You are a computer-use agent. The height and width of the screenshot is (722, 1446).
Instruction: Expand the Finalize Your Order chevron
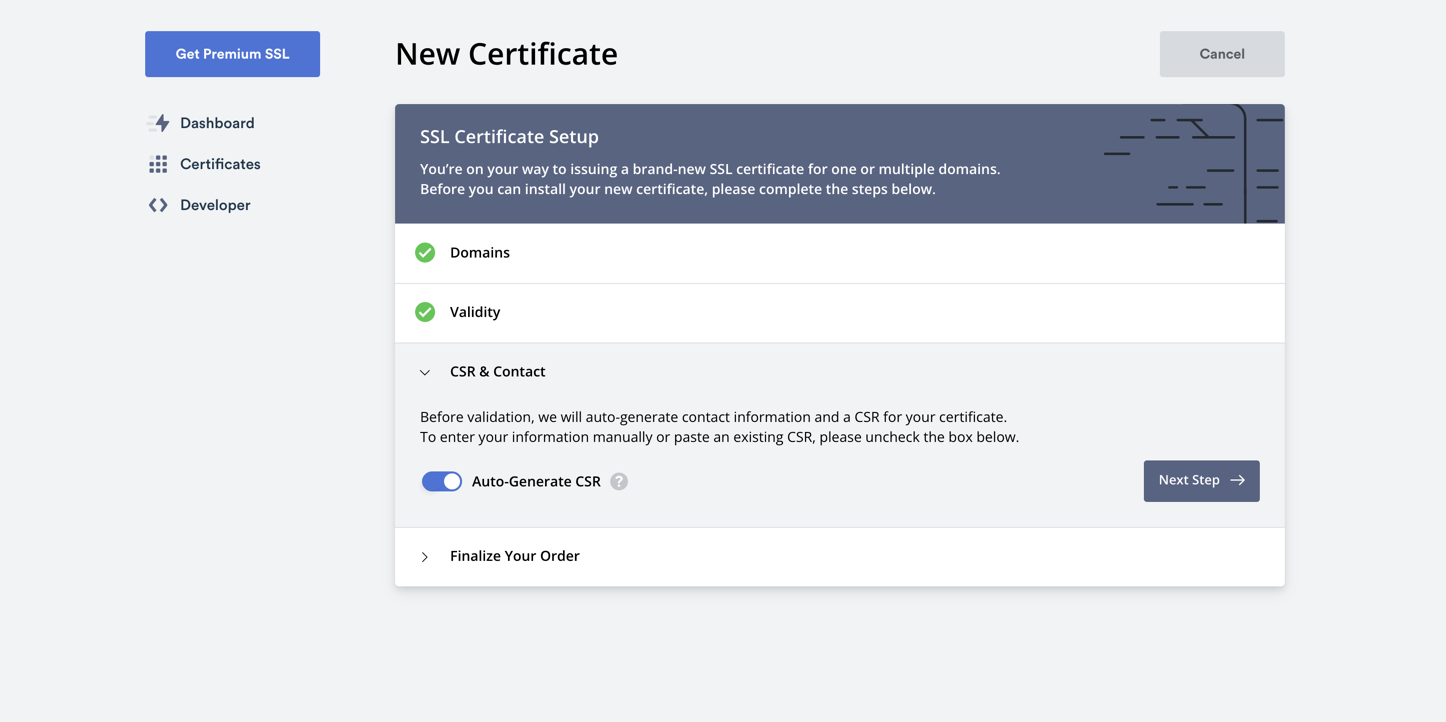coord(425,557)
